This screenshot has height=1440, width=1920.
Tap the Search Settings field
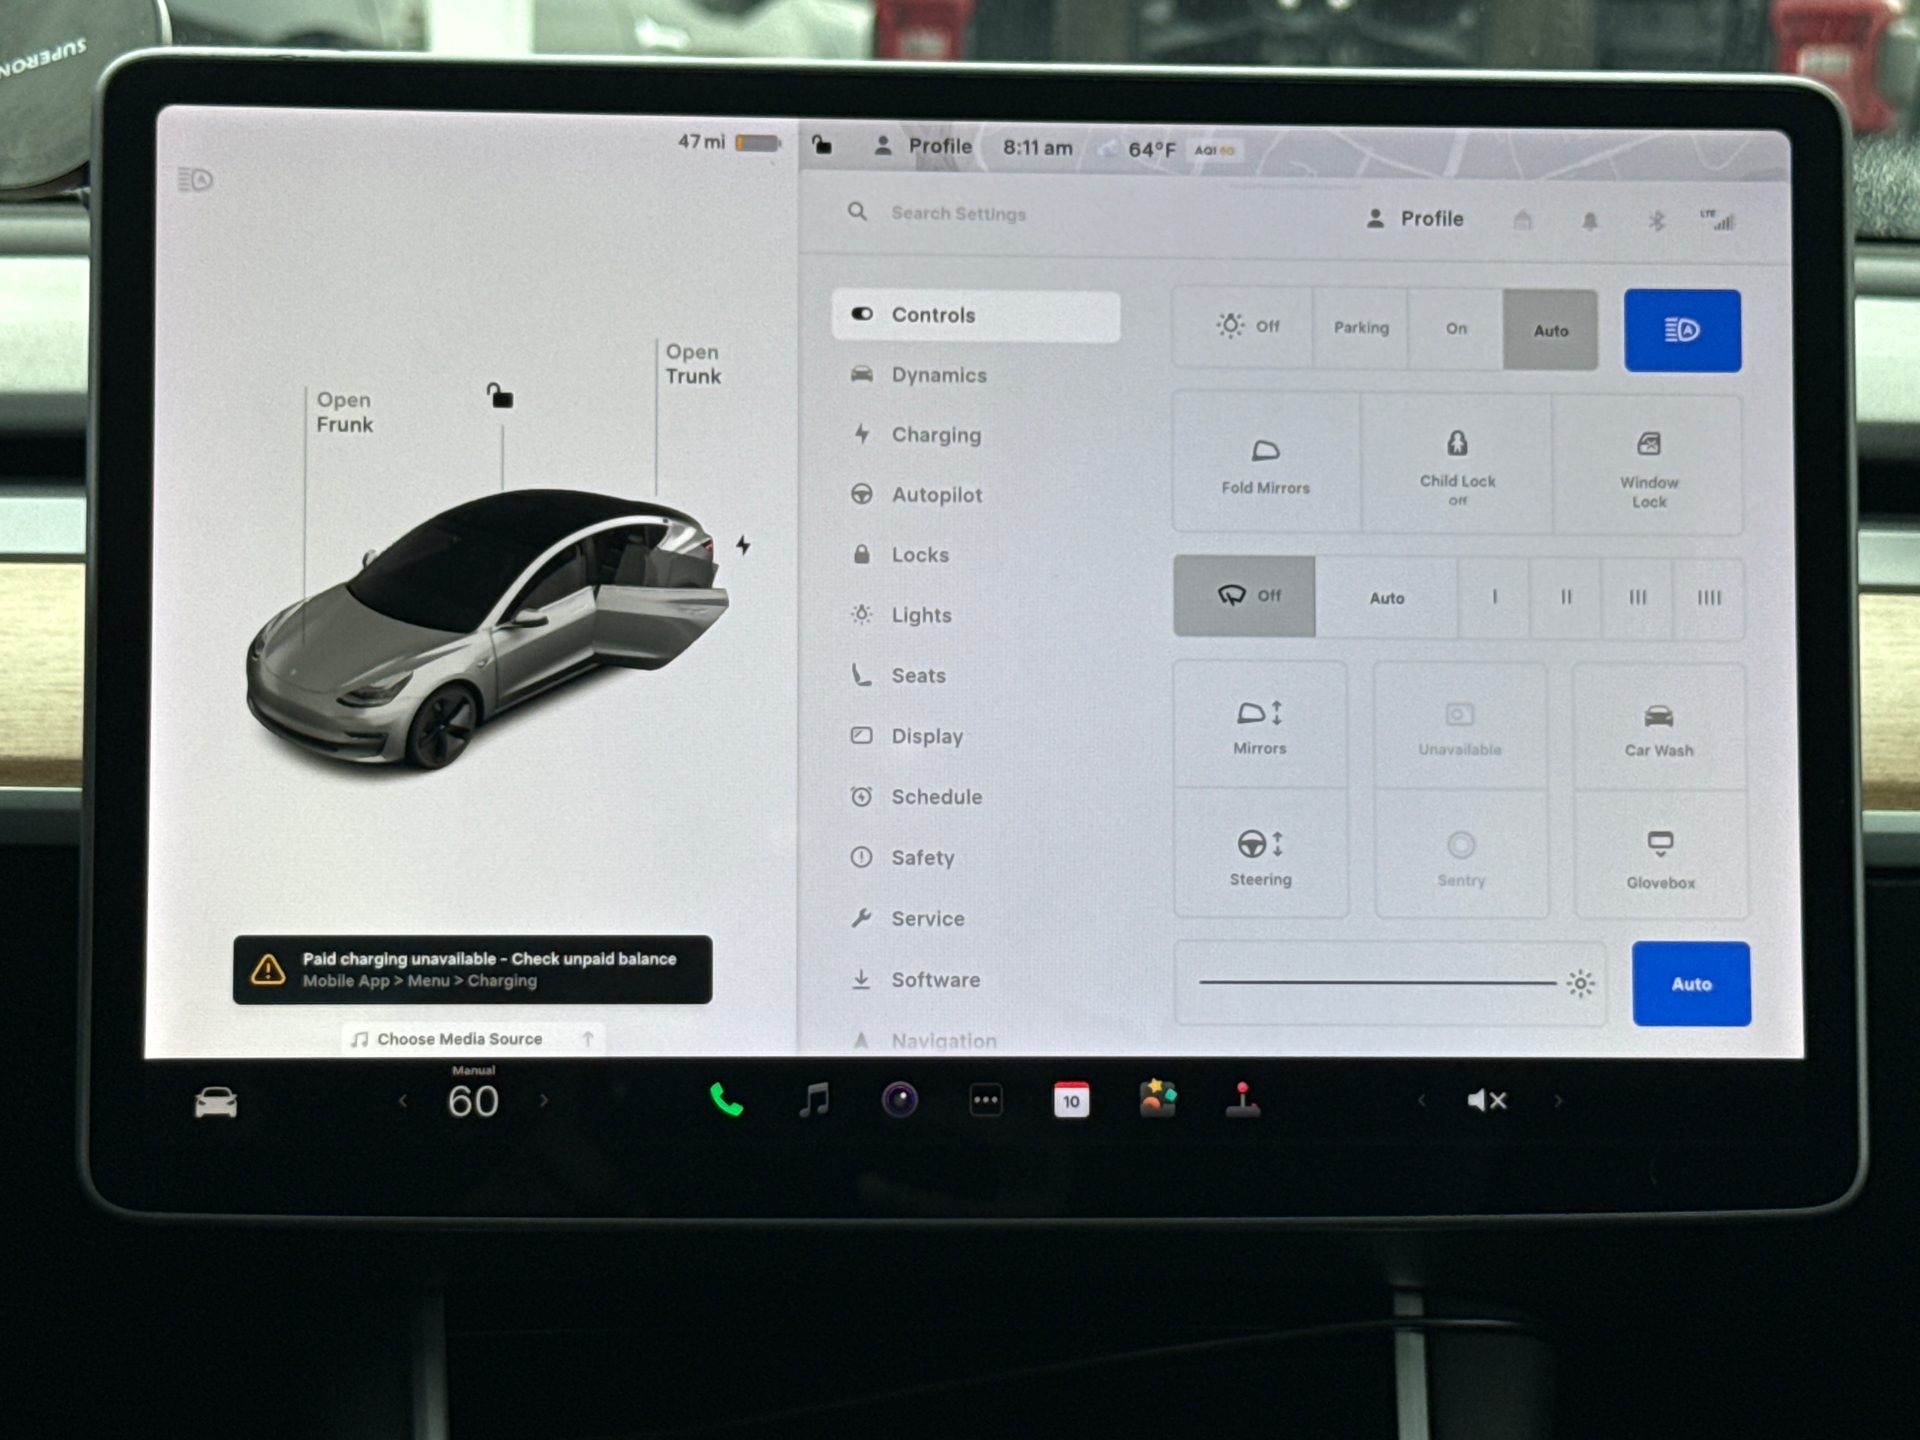pyautogui.click(x=958, y=213)
